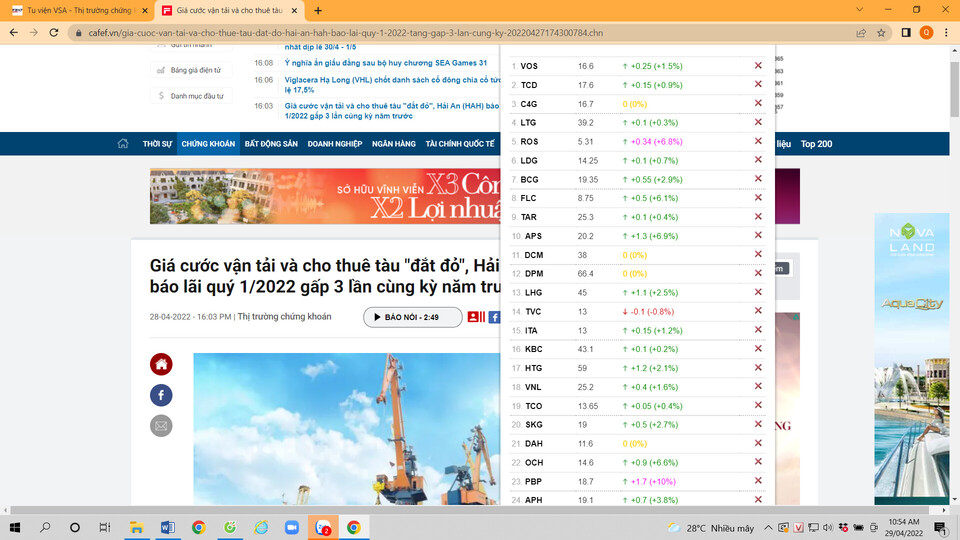Image resolution: width=960 pixels, height=540 pixels.
Task: Share this page icon in address bar
Action: (861, 32)
